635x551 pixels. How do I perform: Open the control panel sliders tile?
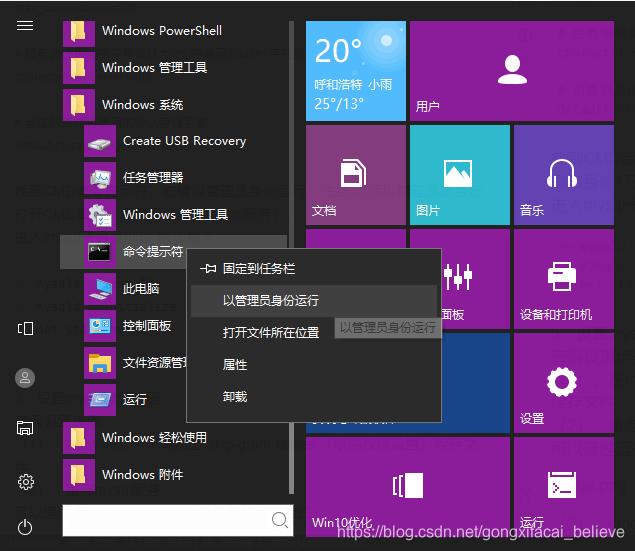pyautogui.click(x=475, y=279)
